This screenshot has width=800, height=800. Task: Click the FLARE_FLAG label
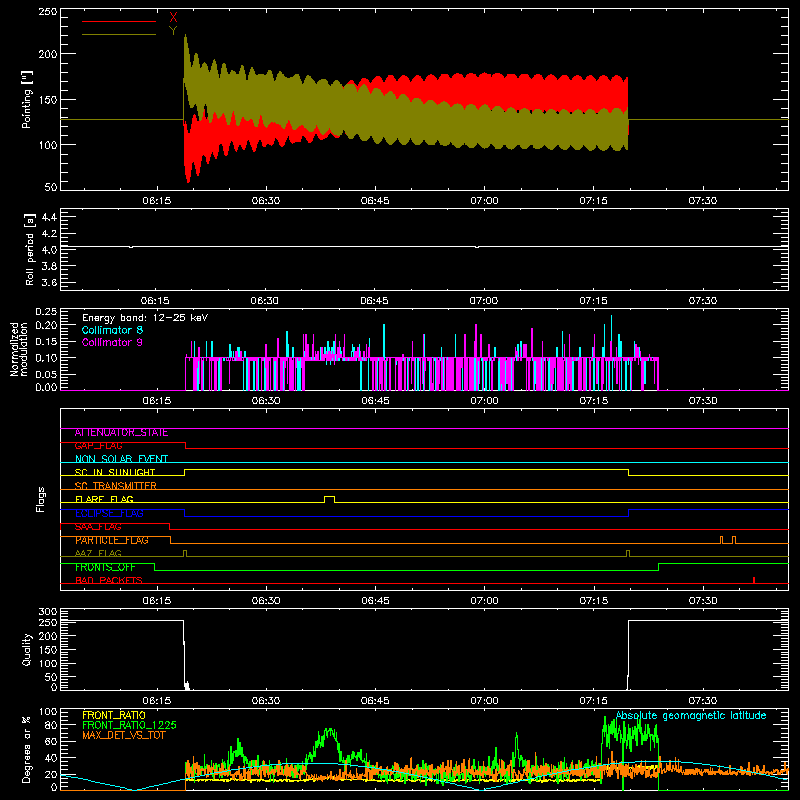[104, 499]
